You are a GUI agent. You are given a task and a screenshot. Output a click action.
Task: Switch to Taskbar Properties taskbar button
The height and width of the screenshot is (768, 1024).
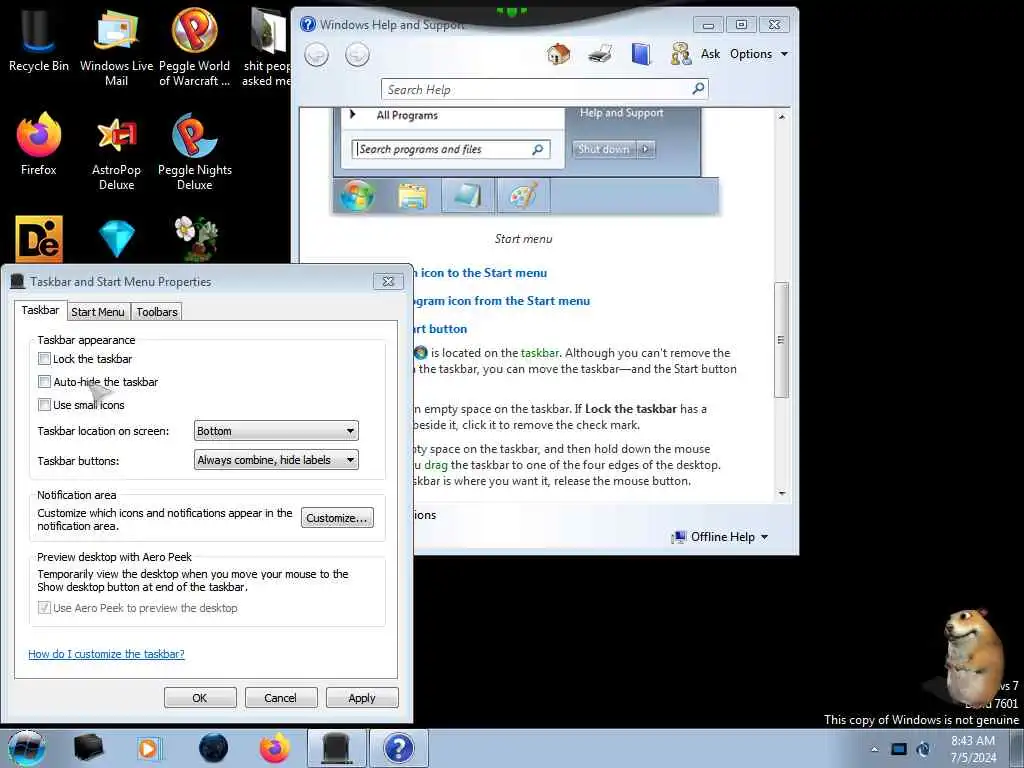pos(337,748)
